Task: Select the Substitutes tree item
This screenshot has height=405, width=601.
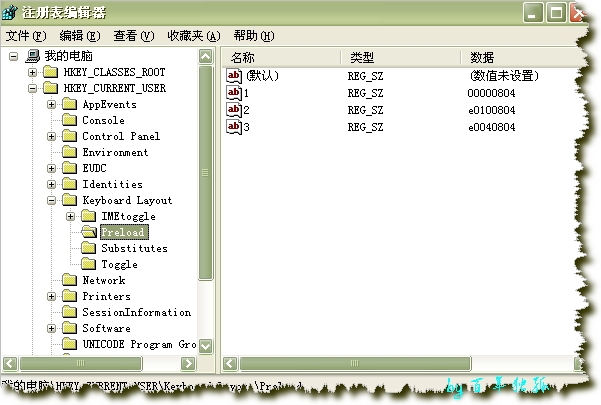Action: 134,248
